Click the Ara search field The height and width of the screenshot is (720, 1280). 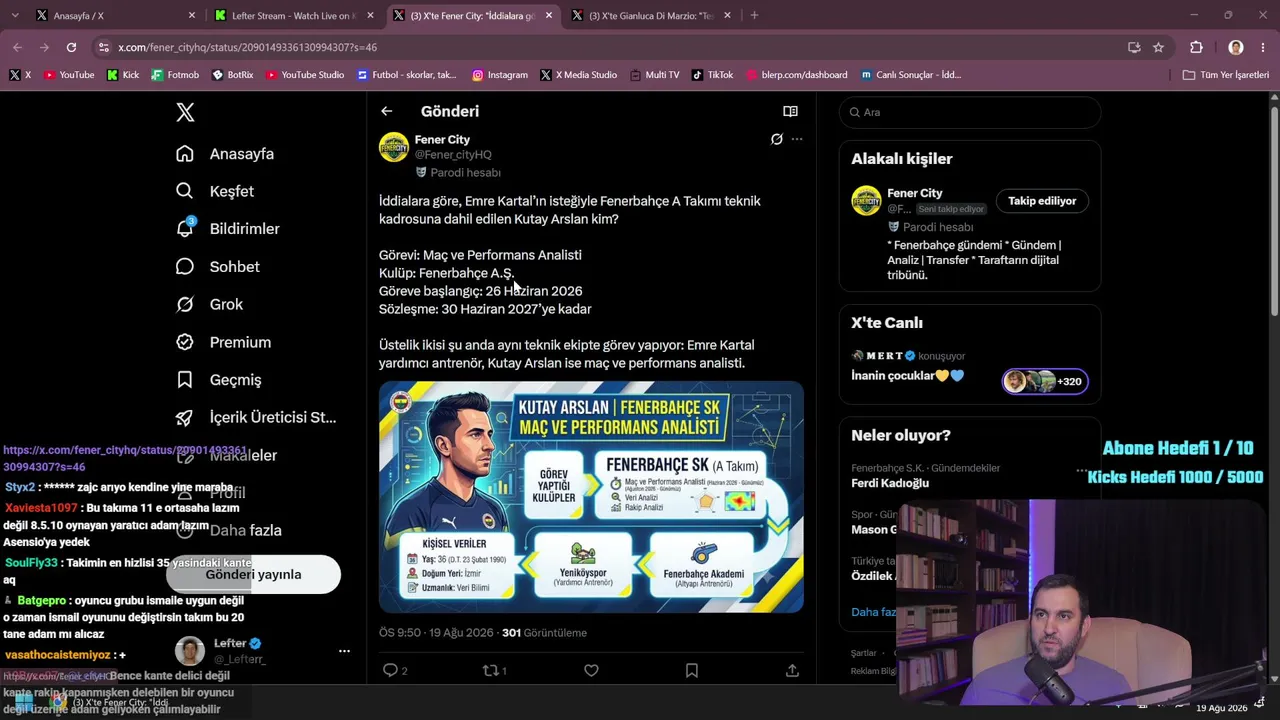pos(970,112)
